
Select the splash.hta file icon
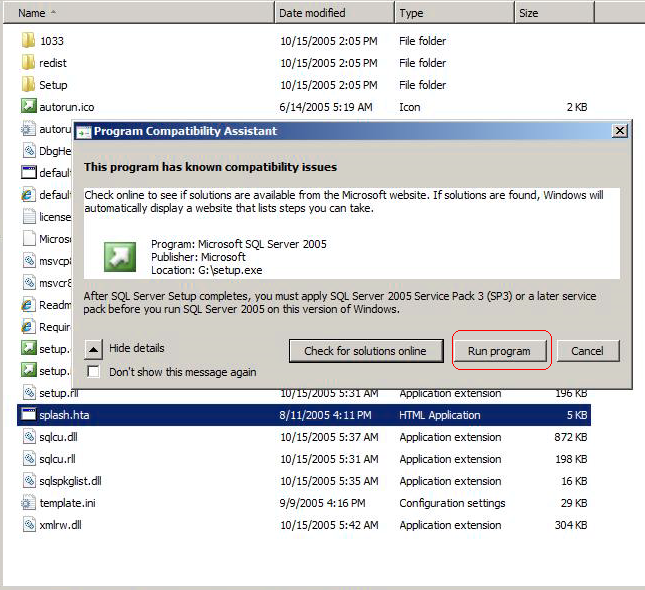(28, 415)
